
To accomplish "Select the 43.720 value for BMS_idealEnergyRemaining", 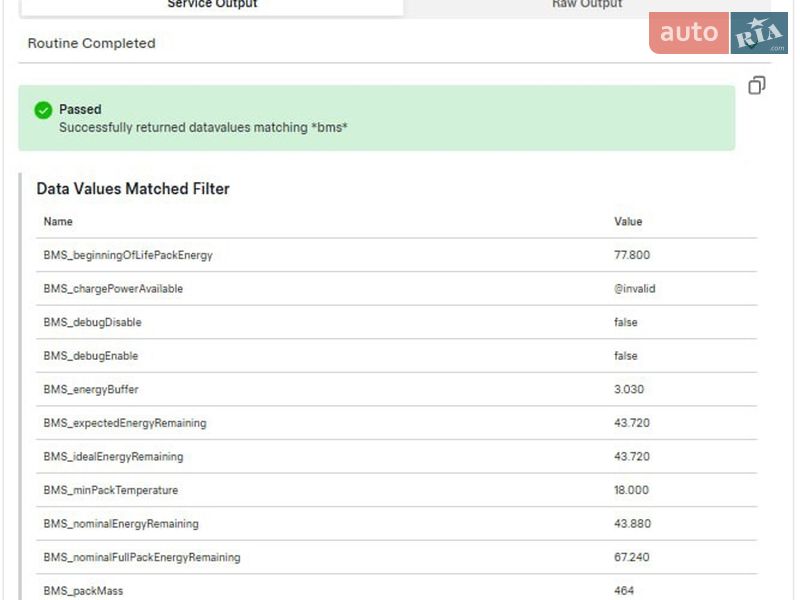I will pyautogui.click(x=632, y=457).
